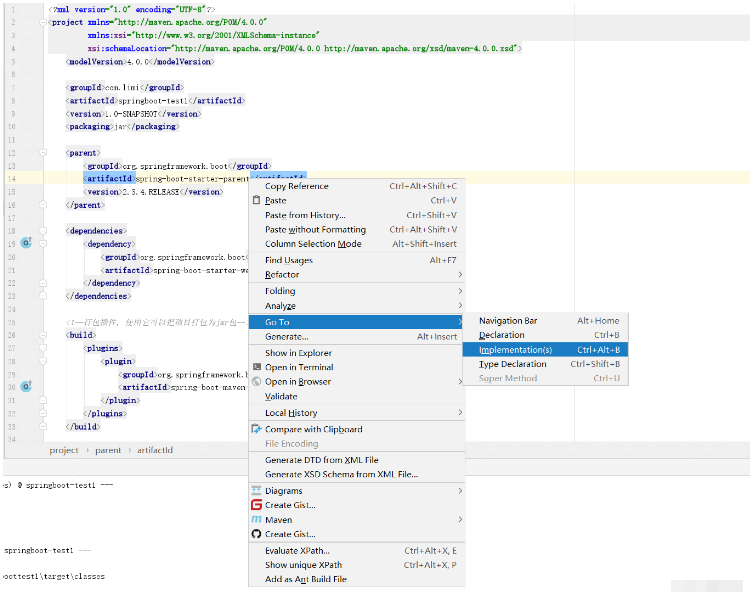Click springboot-test1 artifactId text on line 8
Viewport: 752px width, 597px height.
point(153,101)
